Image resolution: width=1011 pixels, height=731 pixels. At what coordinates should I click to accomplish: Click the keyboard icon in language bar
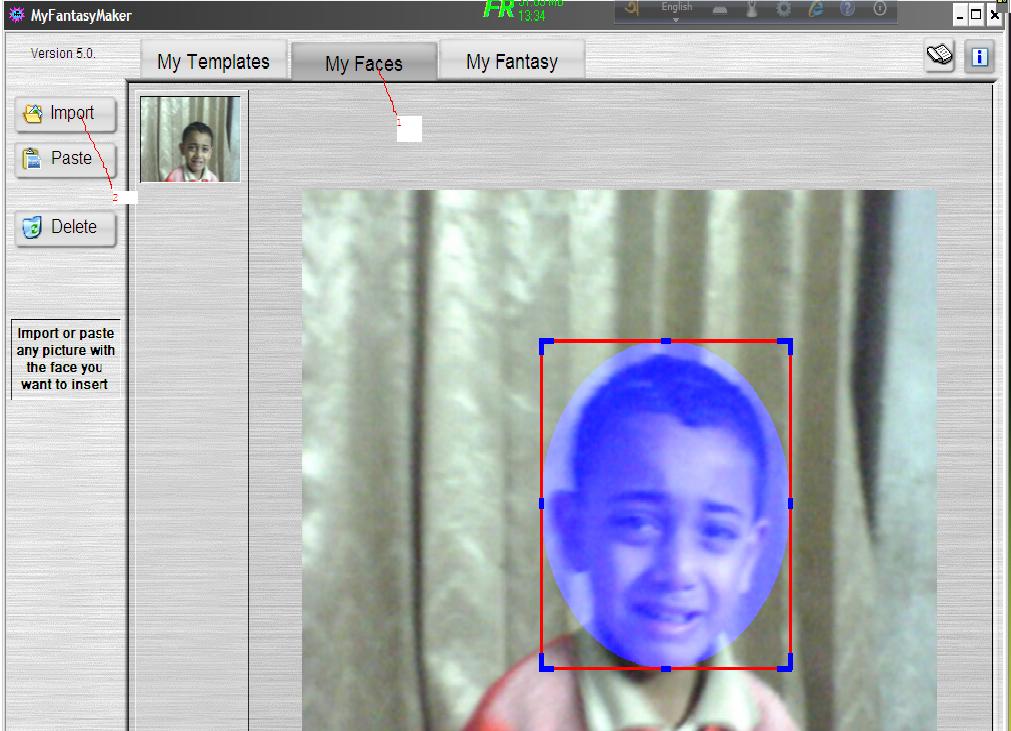[x=720, y=10]
